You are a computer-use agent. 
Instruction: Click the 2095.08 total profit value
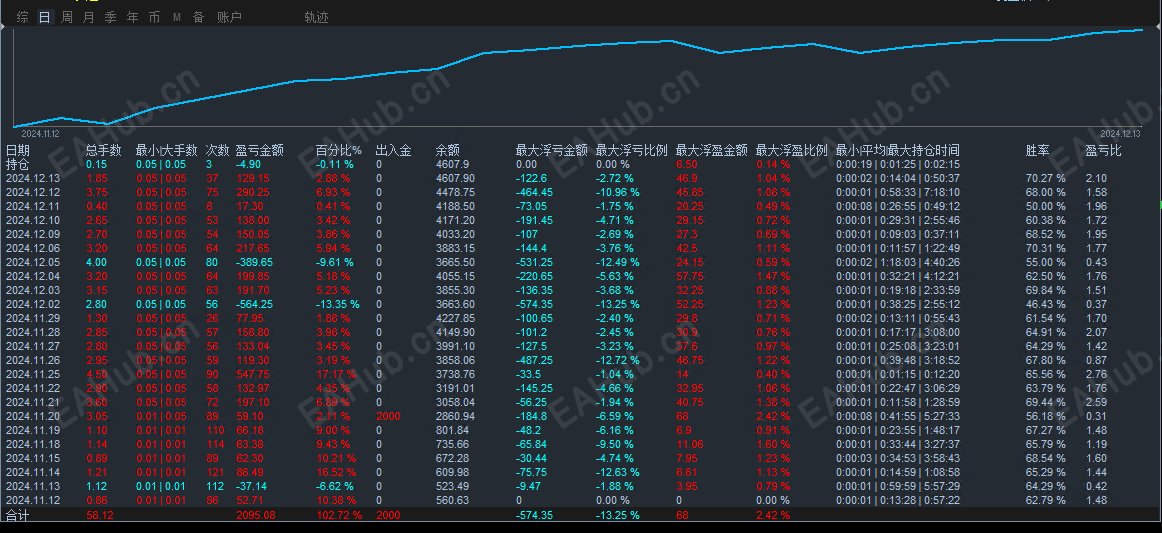(256, 515)
